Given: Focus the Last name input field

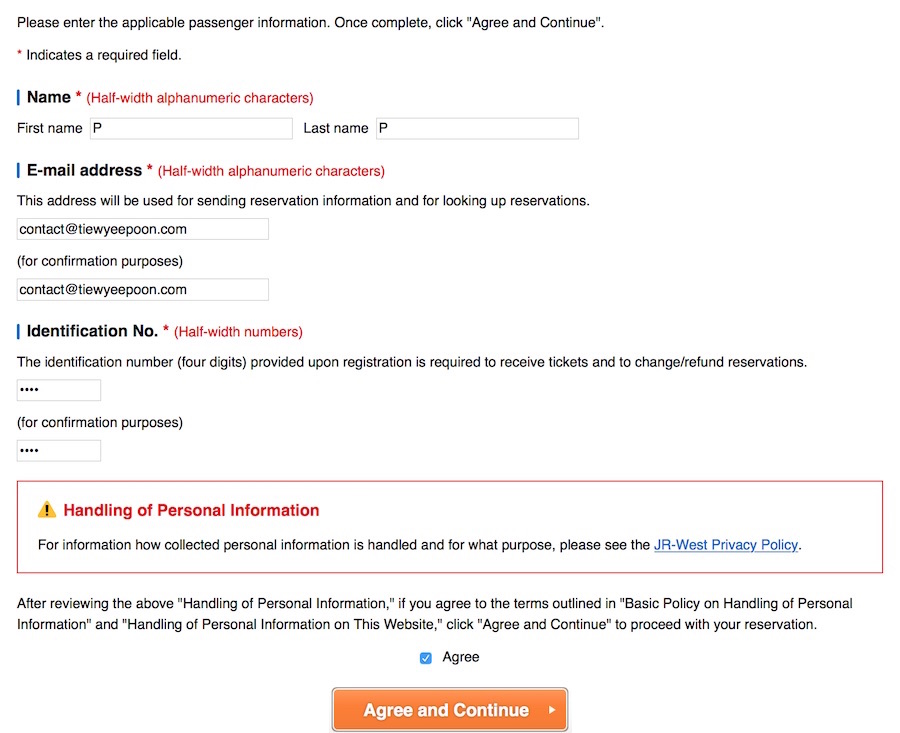Looking at the screenshot, I should click(x=477, y=128).
